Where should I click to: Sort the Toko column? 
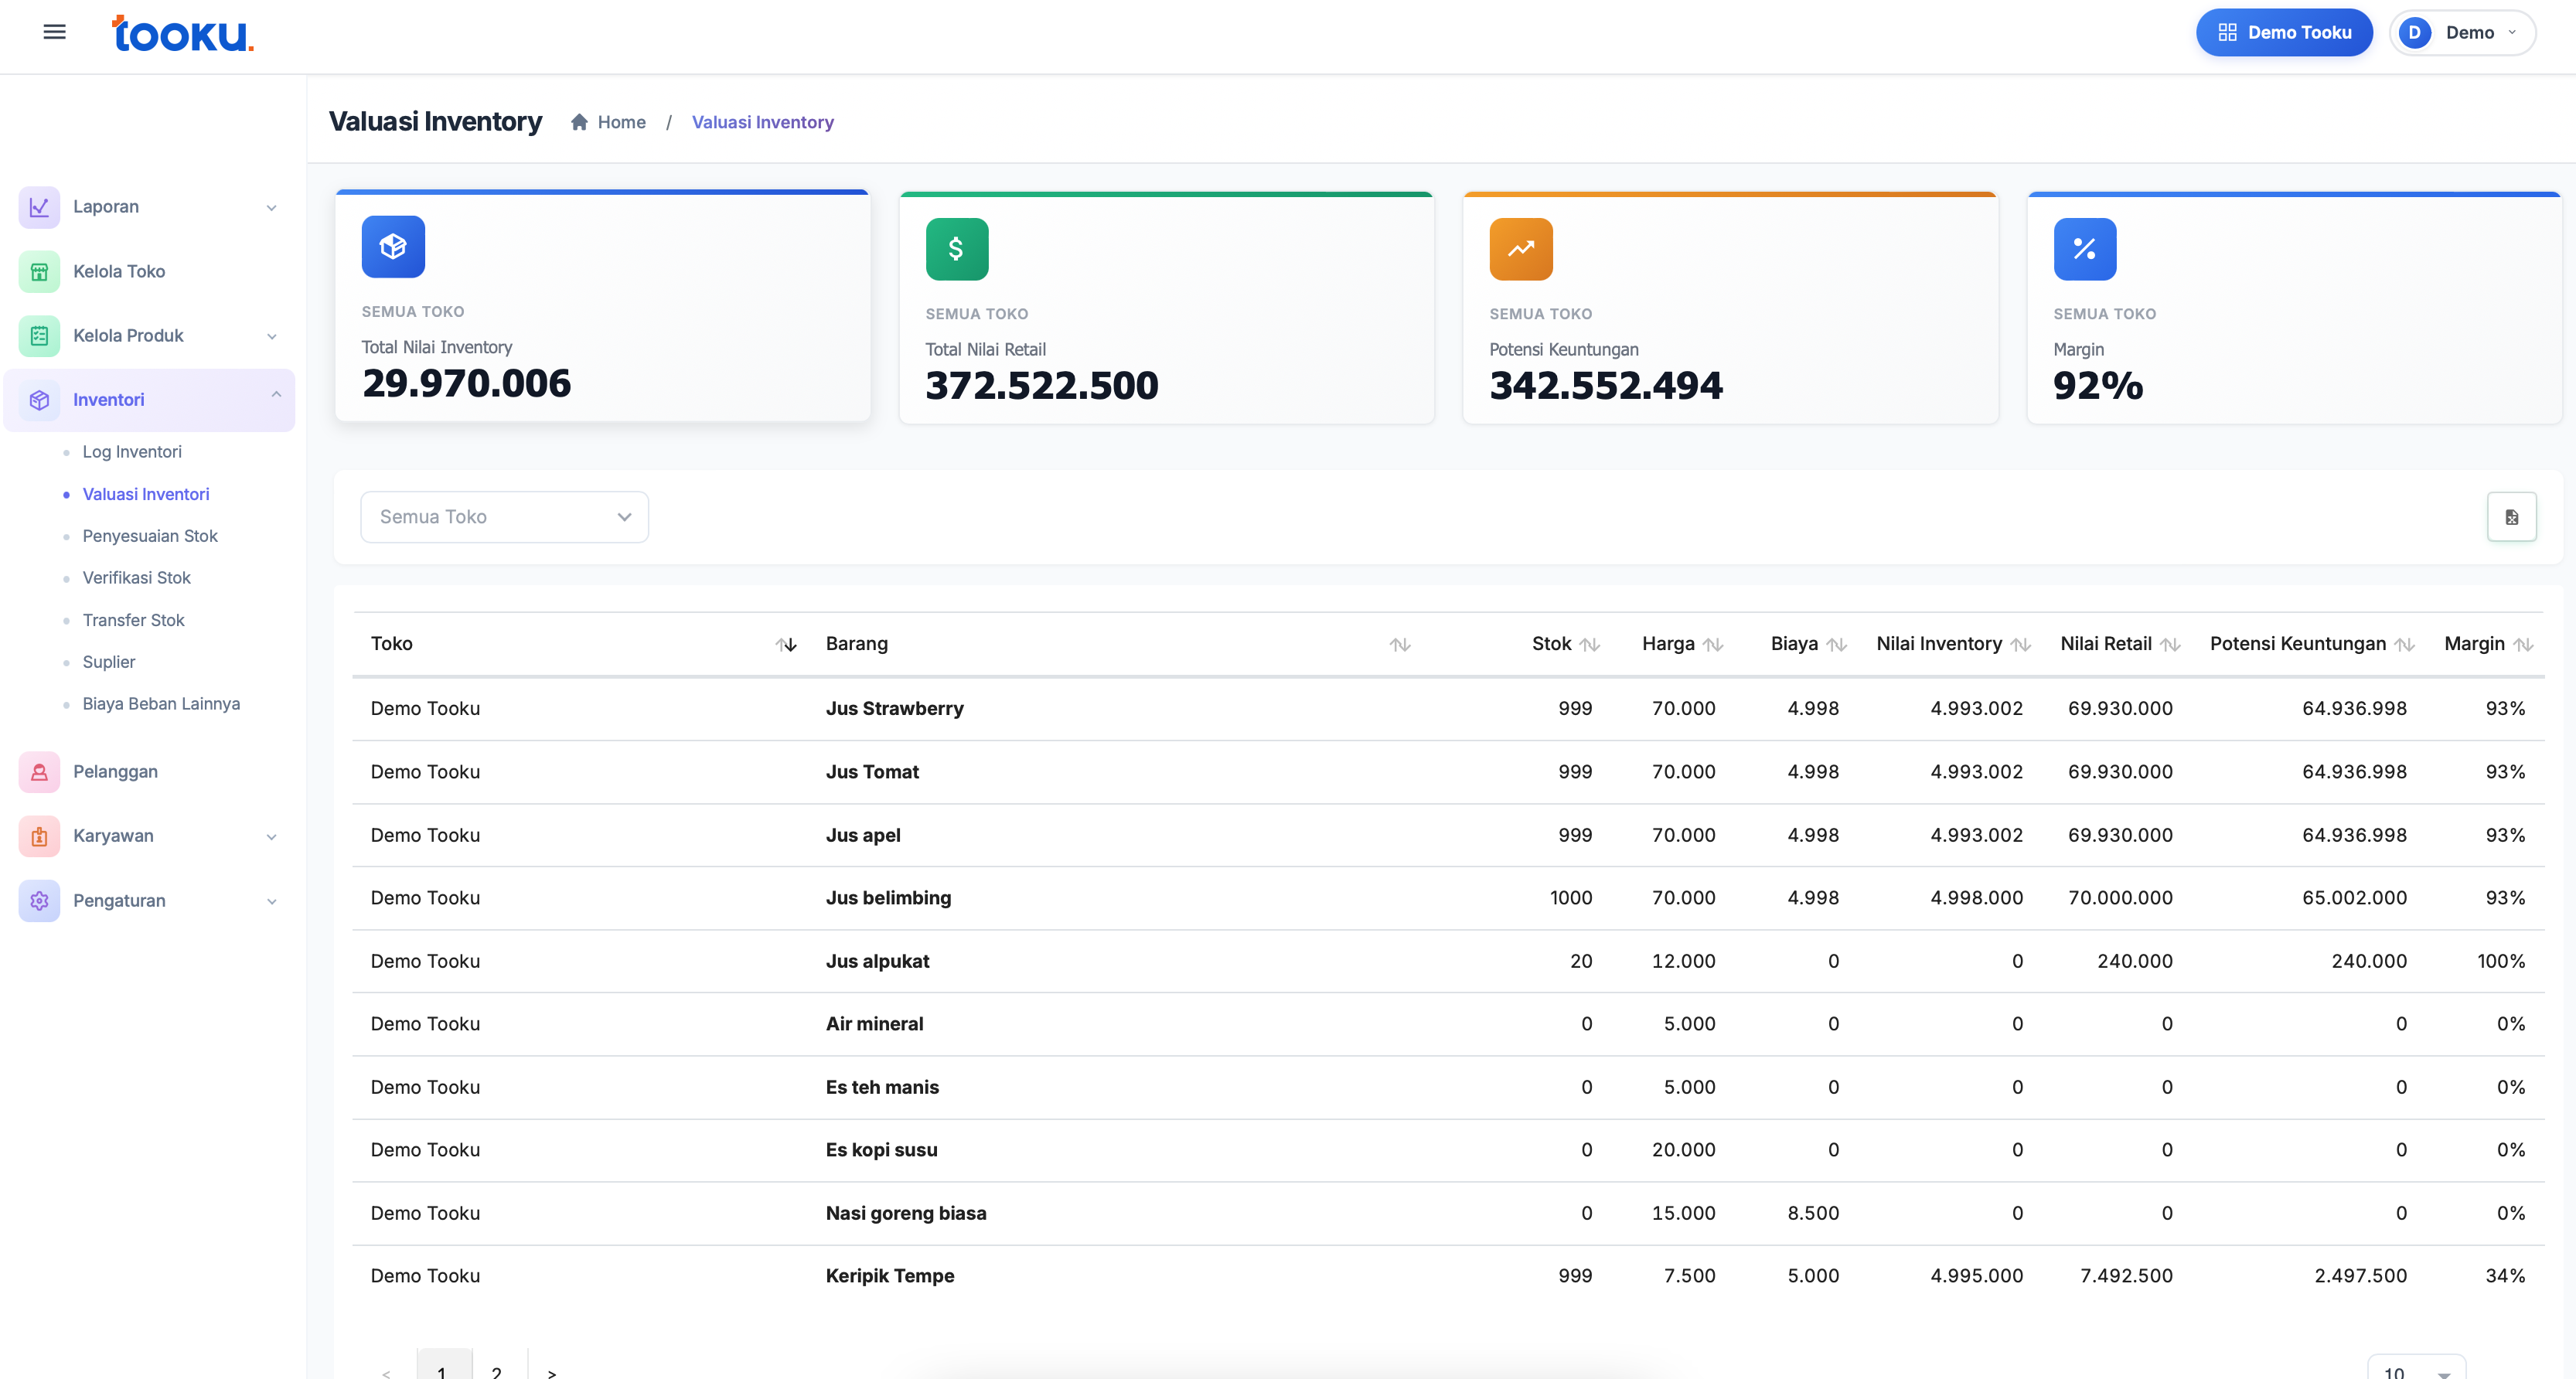[786, 645]
